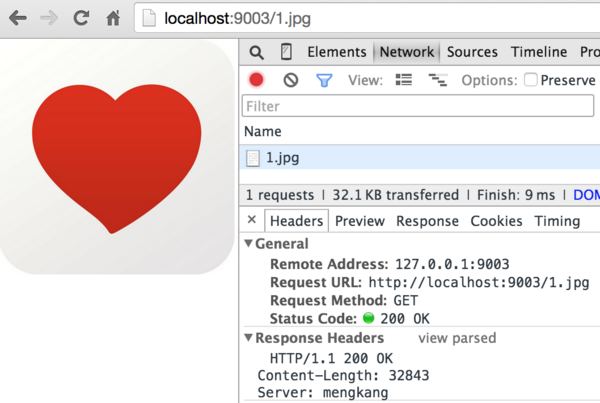The height and width of the screenshot is (403, 600).
Task: Toggle device mode phone icon
Action: coord(286,53)
